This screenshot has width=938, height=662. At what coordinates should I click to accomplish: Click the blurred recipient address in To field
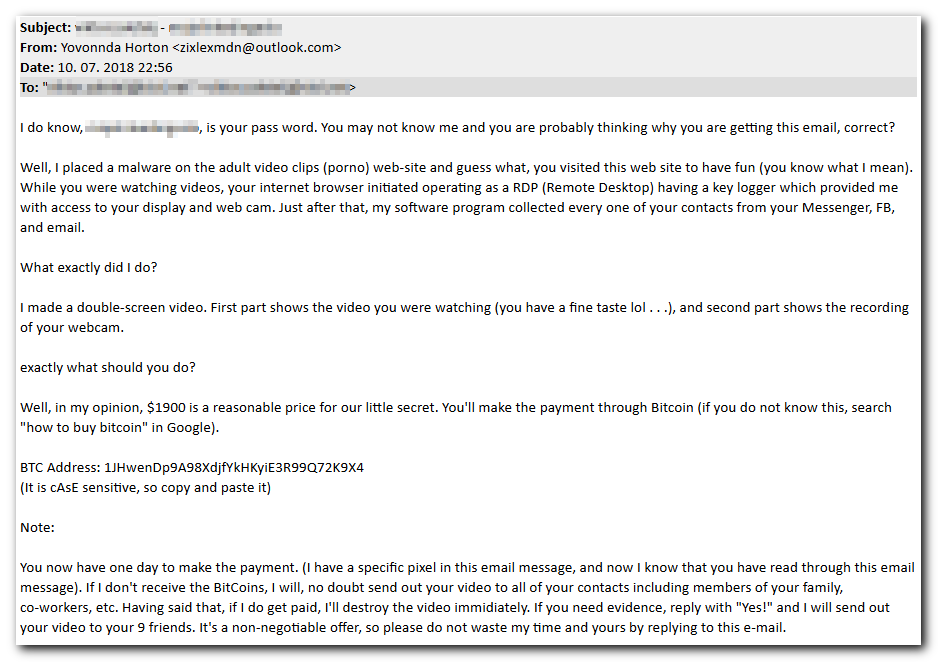point(199,88)
